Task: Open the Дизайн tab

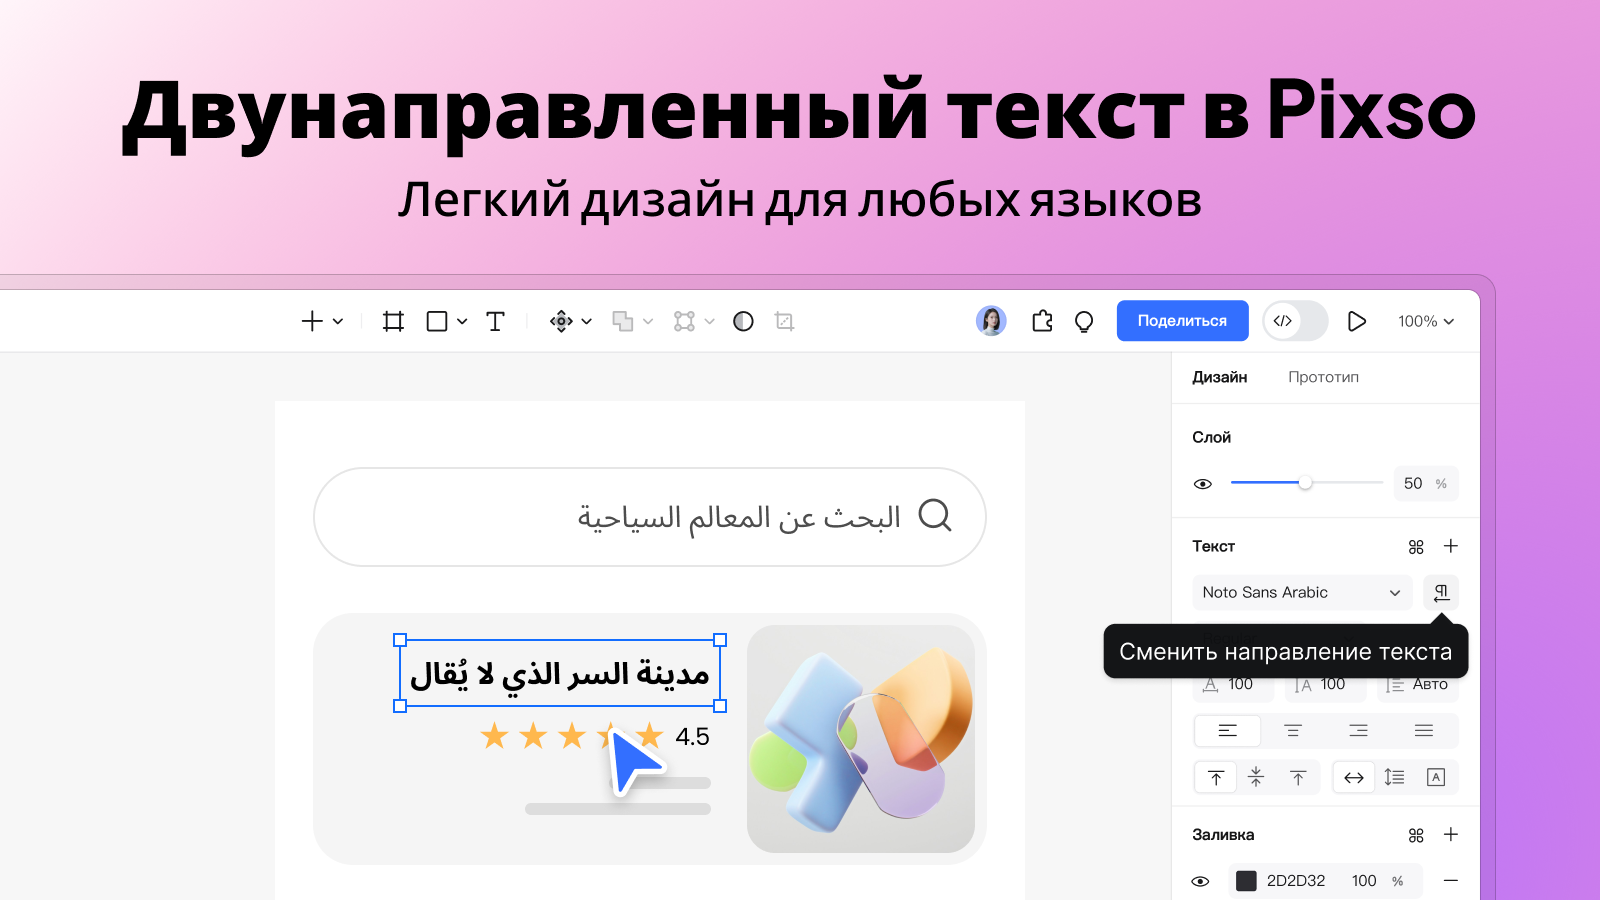Action: point(1219,377)
